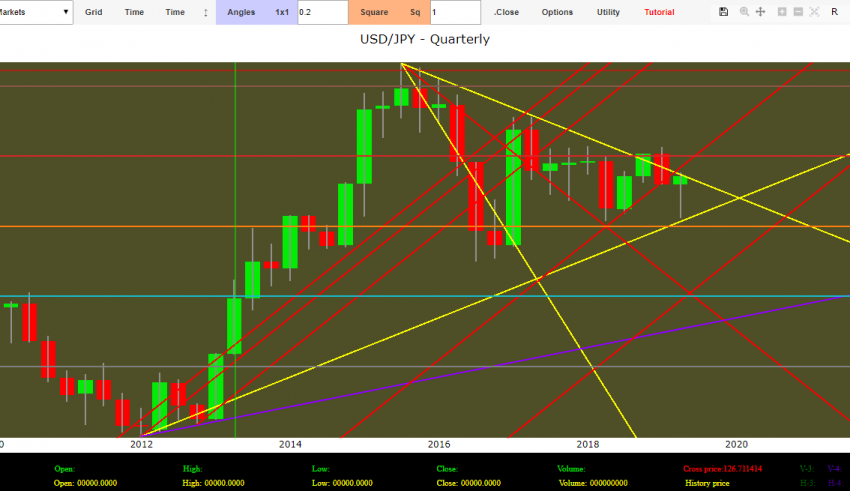Toggle the 1x1 angle mode

(x=282, y=12)
